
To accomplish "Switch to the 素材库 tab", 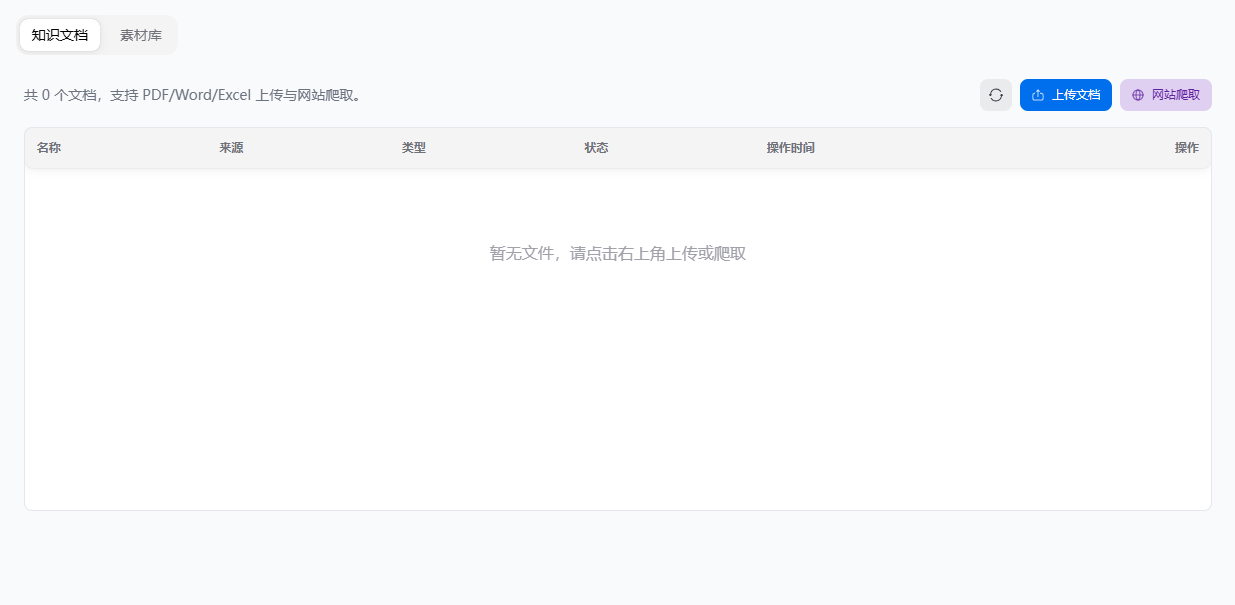I will pyautogui.click(x=141, y=35).
